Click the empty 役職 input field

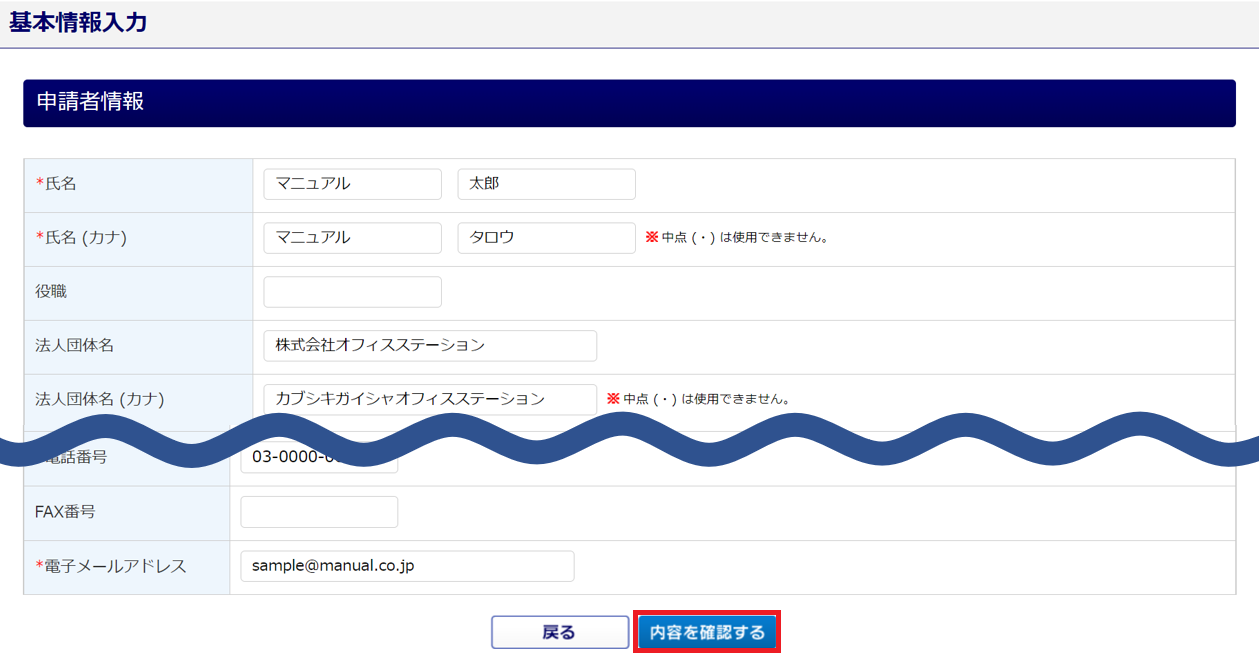352,292
